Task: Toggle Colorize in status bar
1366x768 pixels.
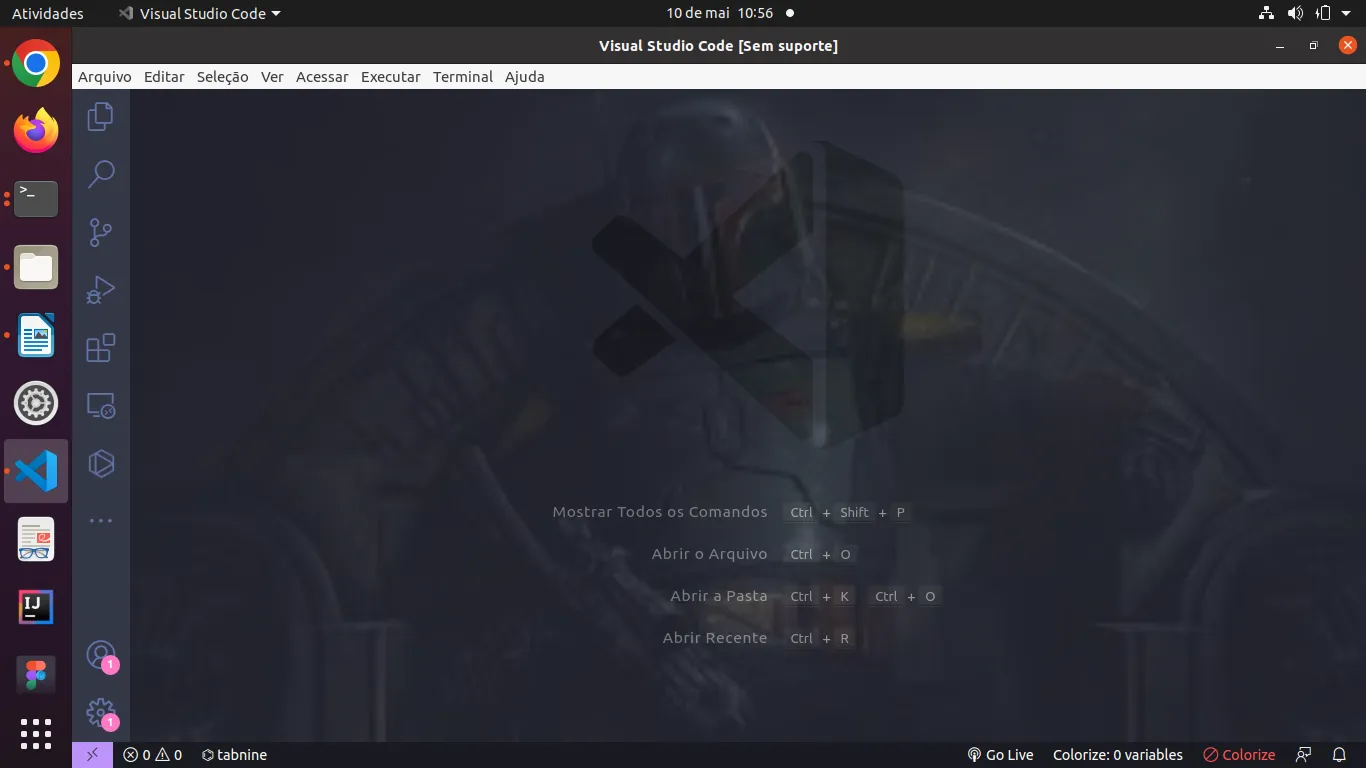Action: (1239, 755)
